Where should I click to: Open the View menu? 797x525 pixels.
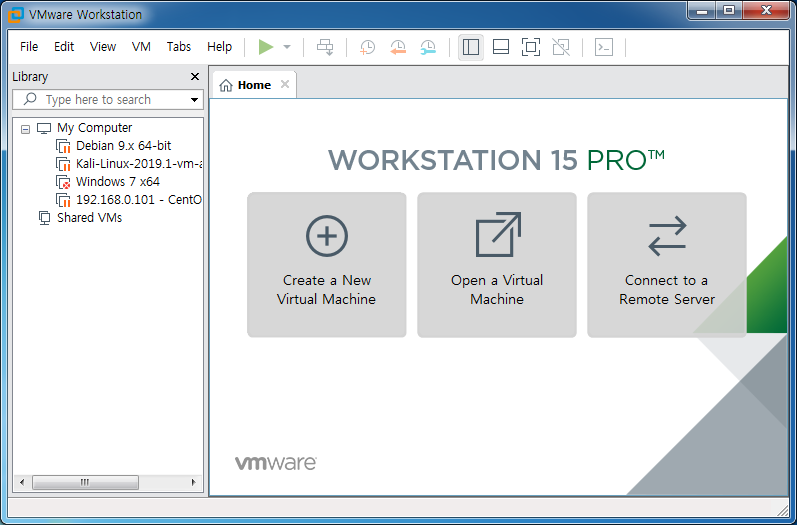pyautogui.click(x=103, y=47)
